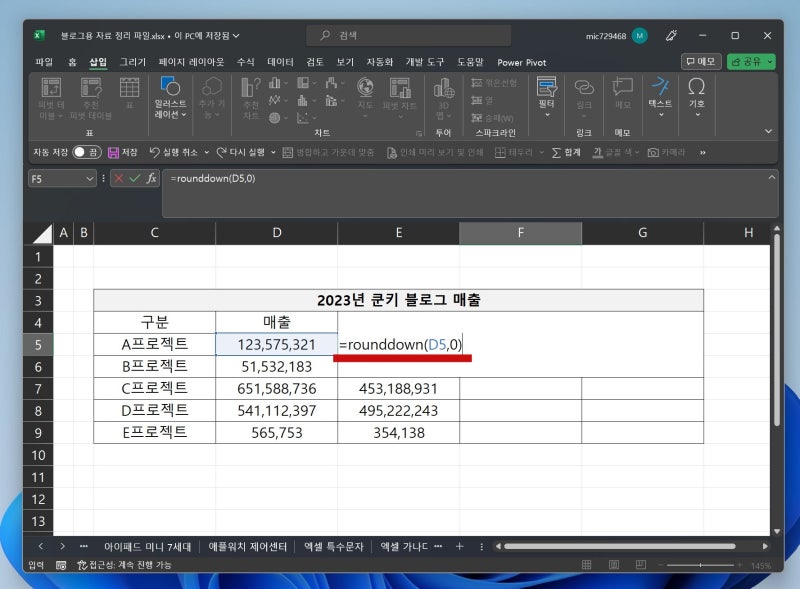Open the Illustrations menu icon

click(x=170, y=98)
